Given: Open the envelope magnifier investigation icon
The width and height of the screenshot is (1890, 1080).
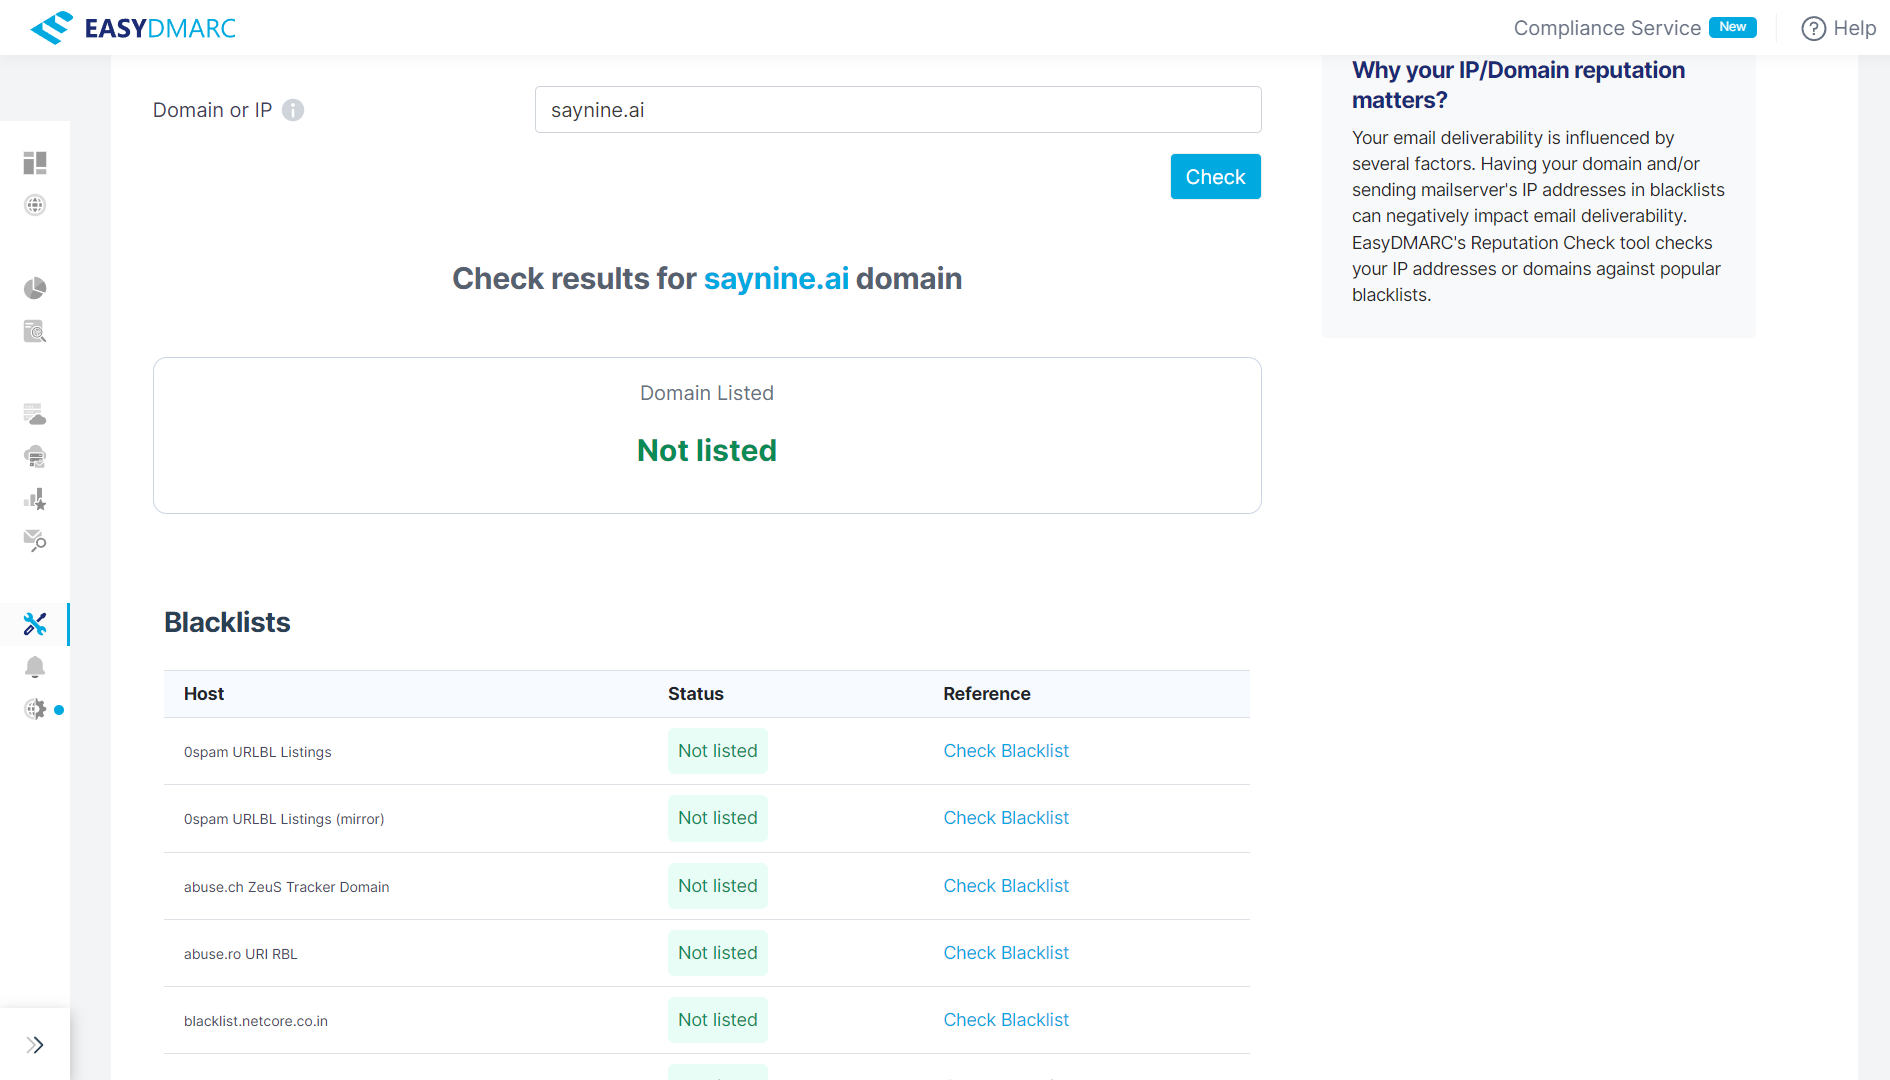Looking at the screenshot, I should point(35,541).
